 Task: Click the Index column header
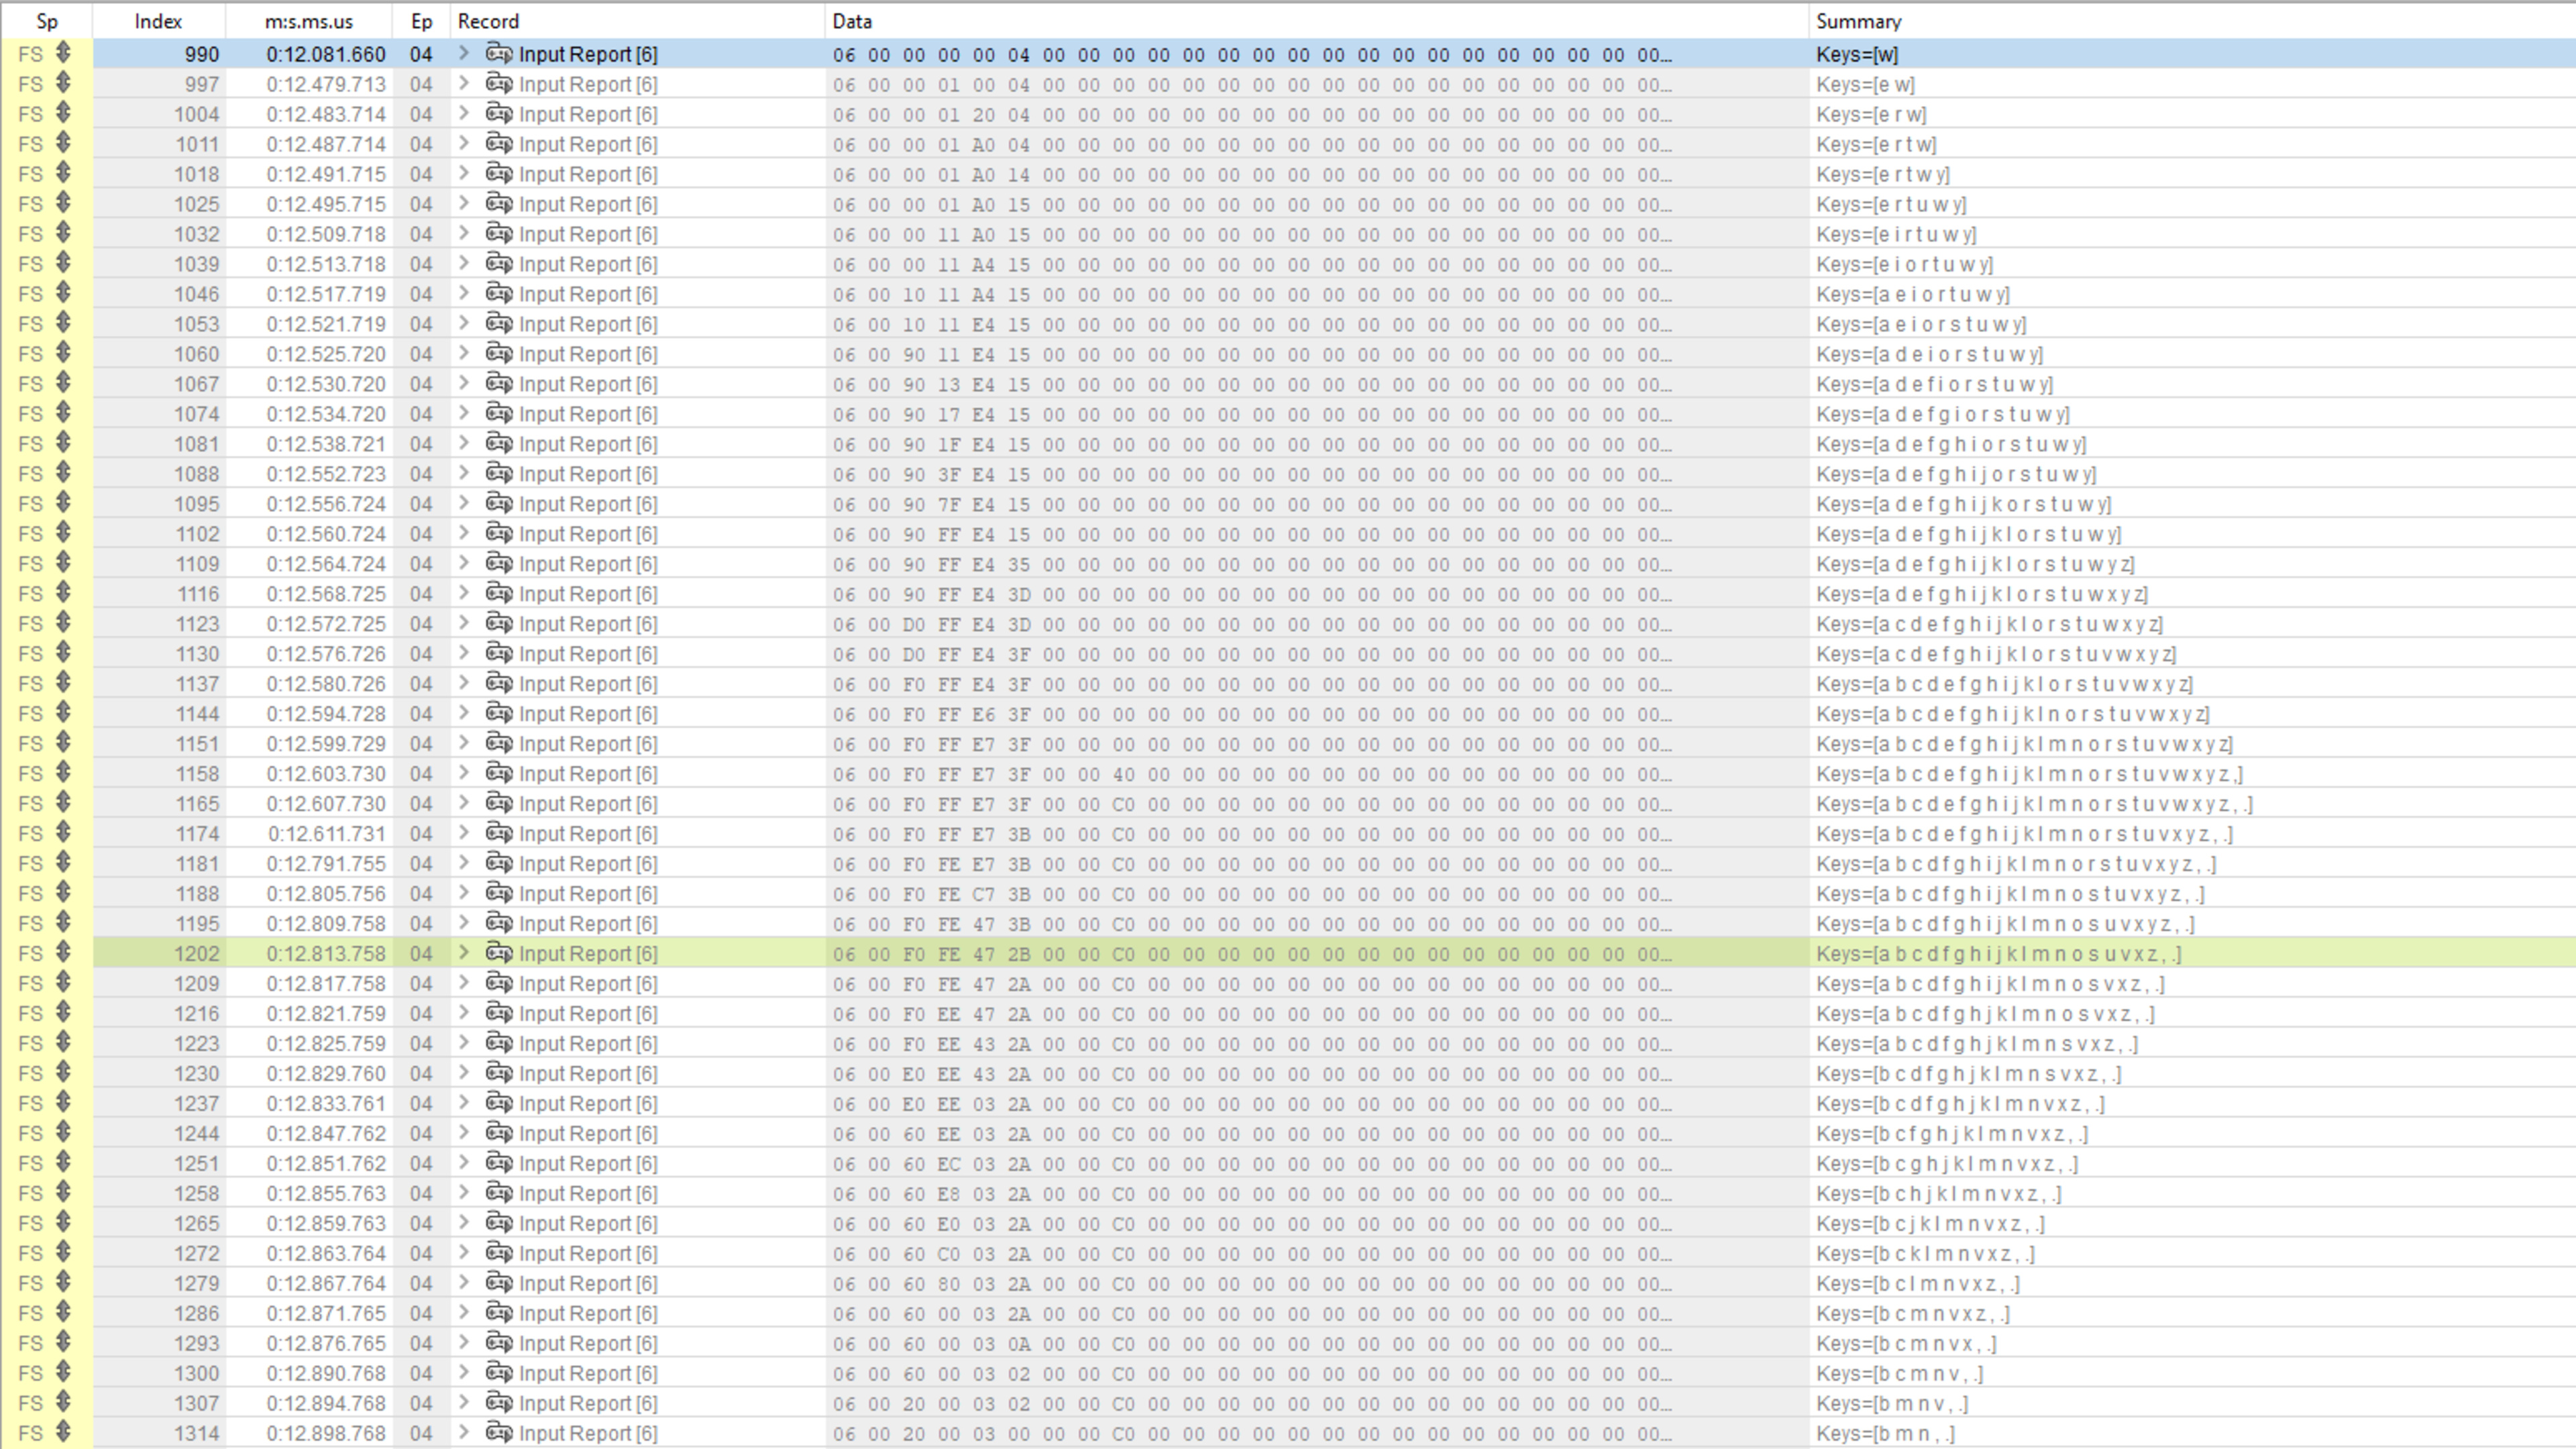coord(158,21)
